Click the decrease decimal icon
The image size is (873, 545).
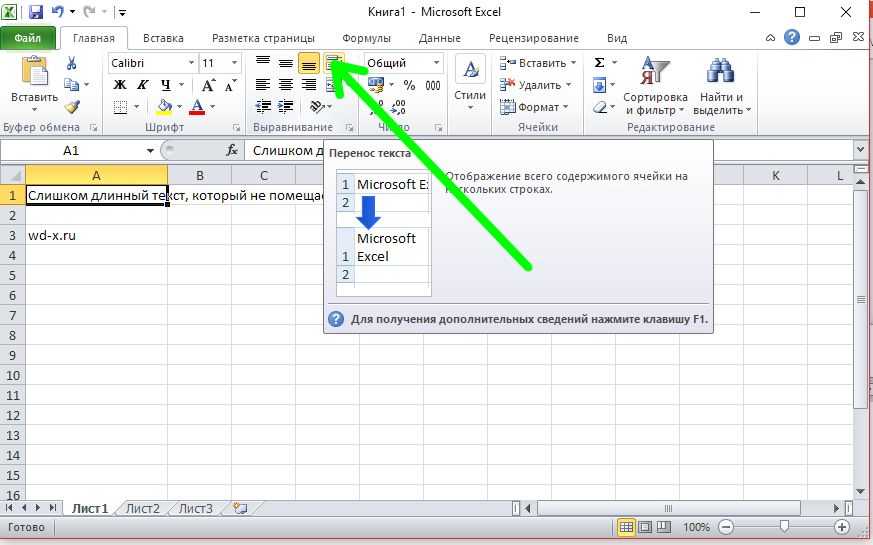pyautogui.click(x=399, y=106)
